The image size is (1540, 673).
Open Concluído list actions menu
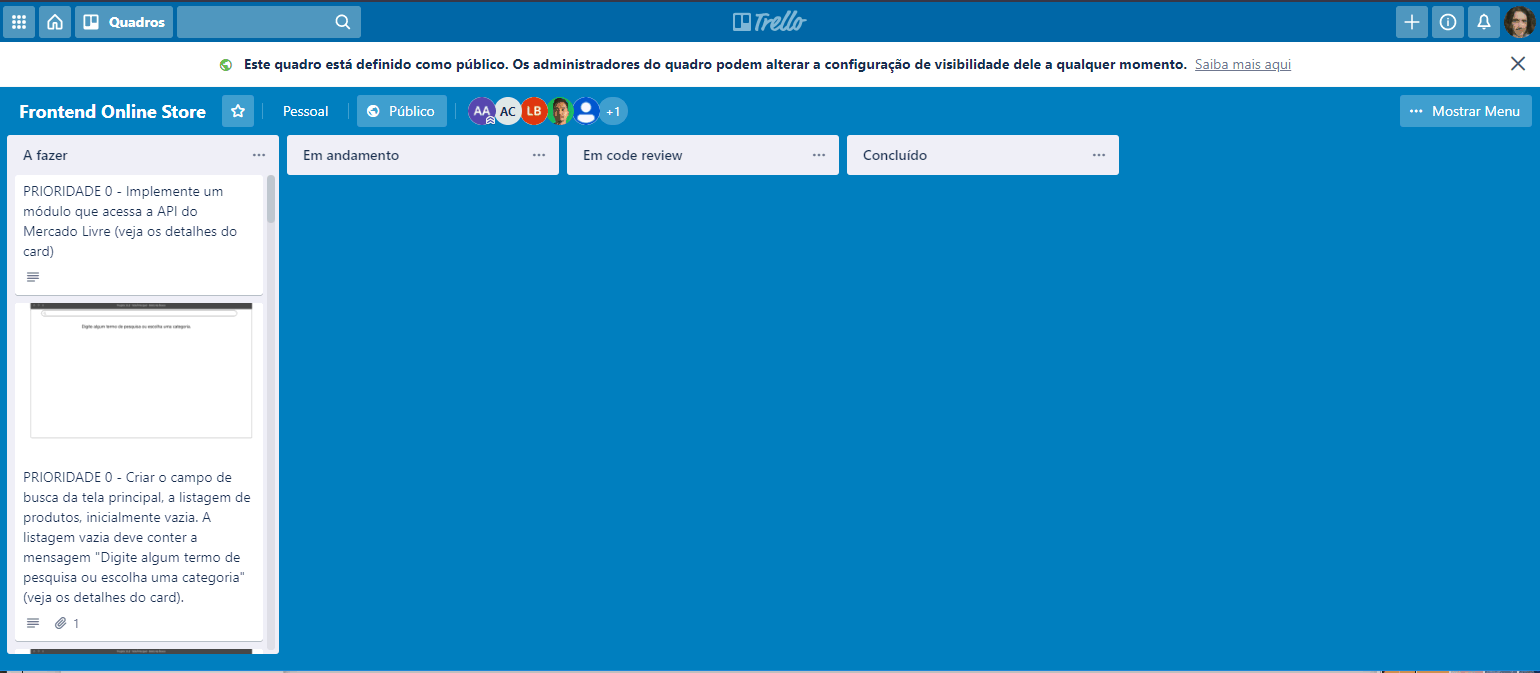tap(1099, 155)
